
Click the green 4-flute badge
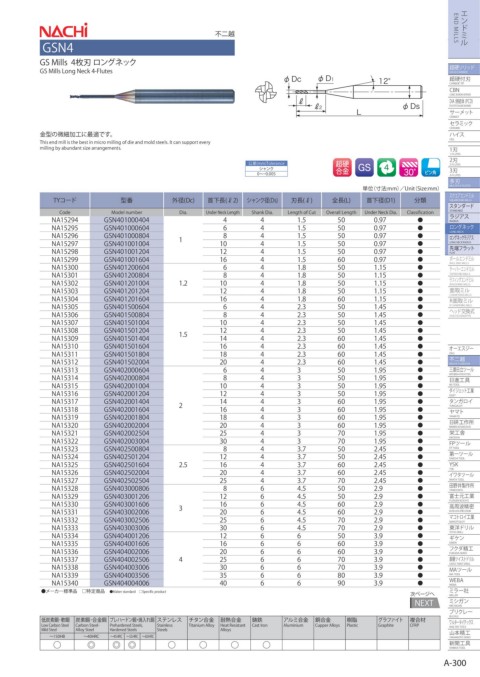click(x=386, y=167)
